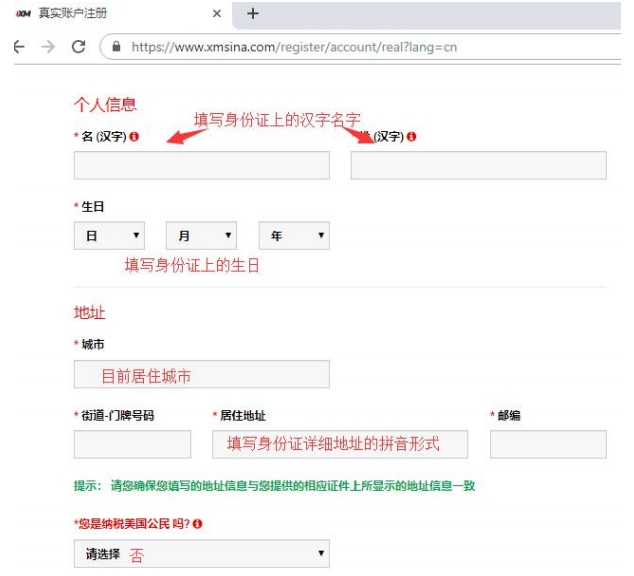This screenshot has width=634, height=576.
Task: Close the 真实账户注册 tab
Action: pos(217,14)
